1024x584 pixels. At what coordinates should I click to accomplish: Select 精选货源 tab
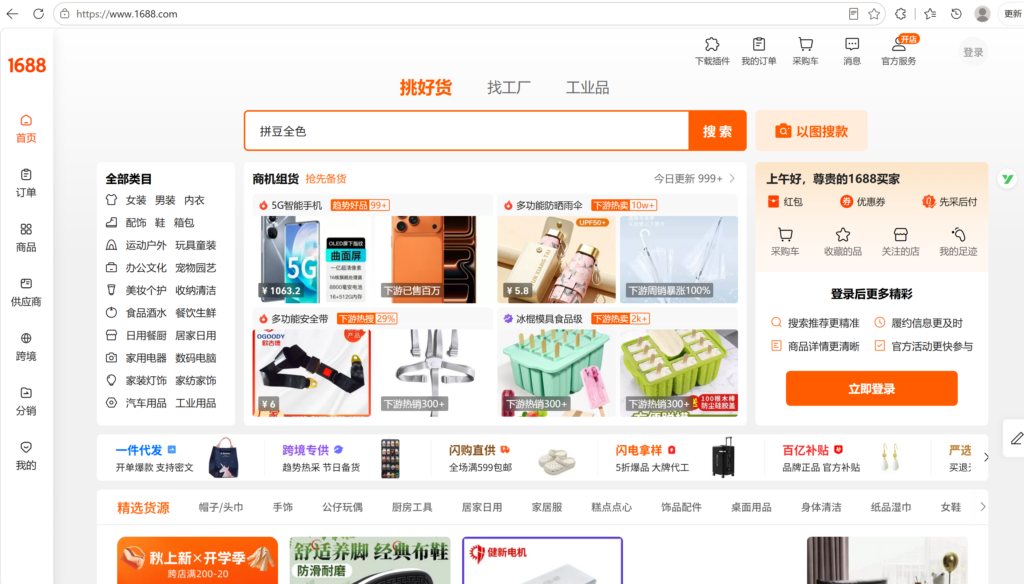[x=143, y=508]
